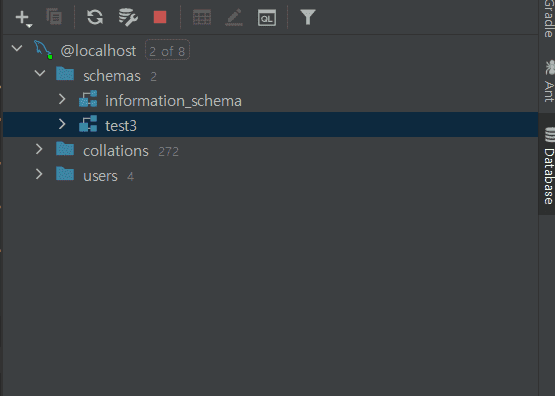The width and height of the screenshot is (555, 396).
Task: Click the Duplicate data source icon
Action: 54,17
